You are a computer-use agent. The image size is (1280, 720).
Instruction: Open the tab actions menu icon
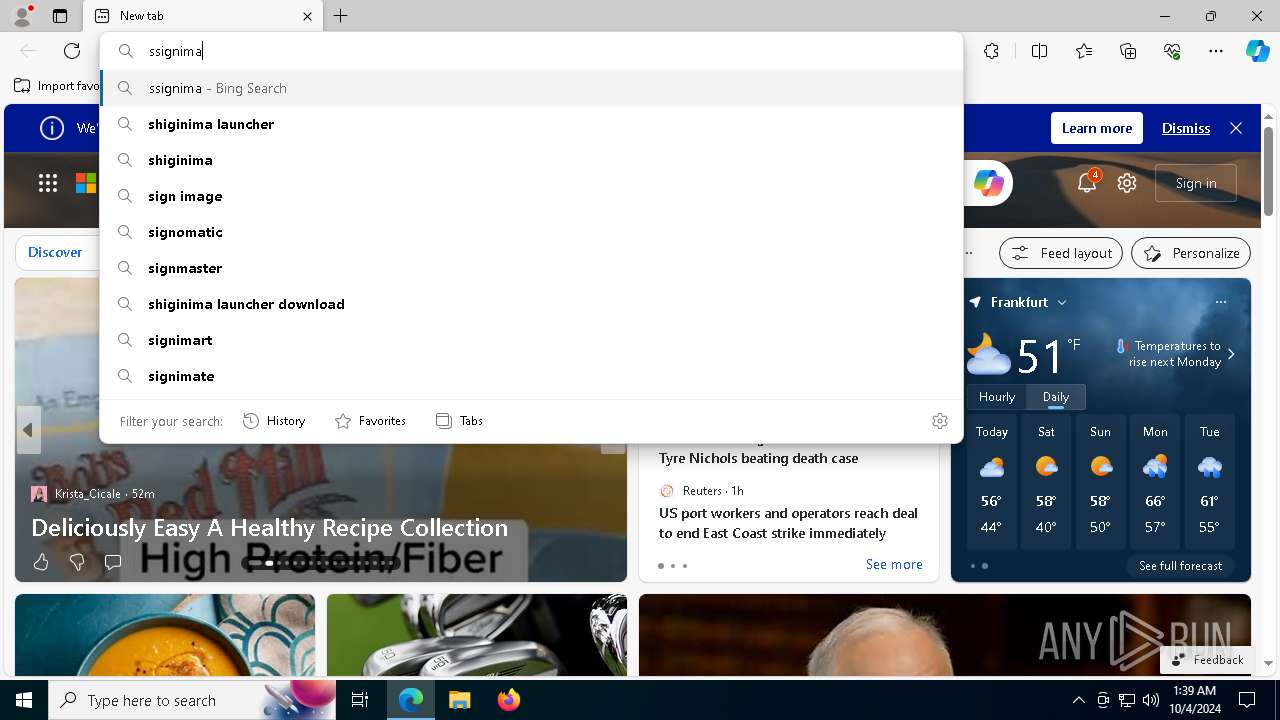(60, 16)
